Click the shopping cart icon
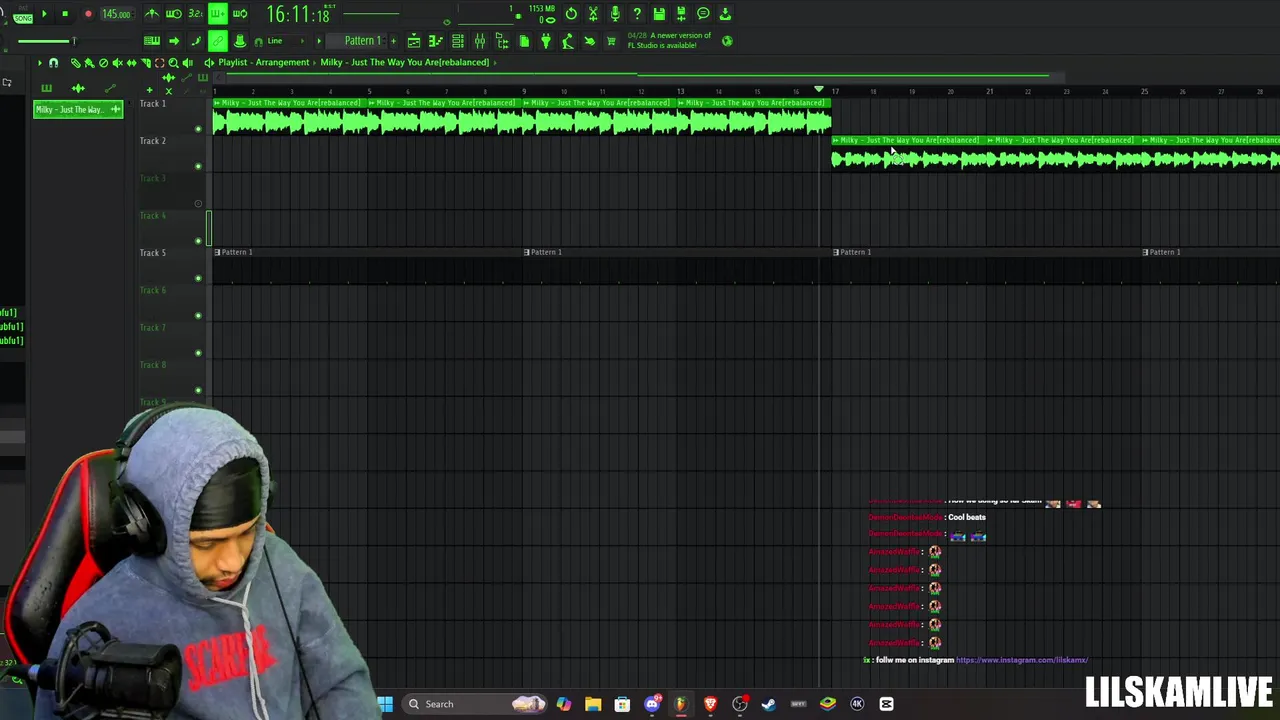This screenshot has height=720, width=1280. coord(611,41)
